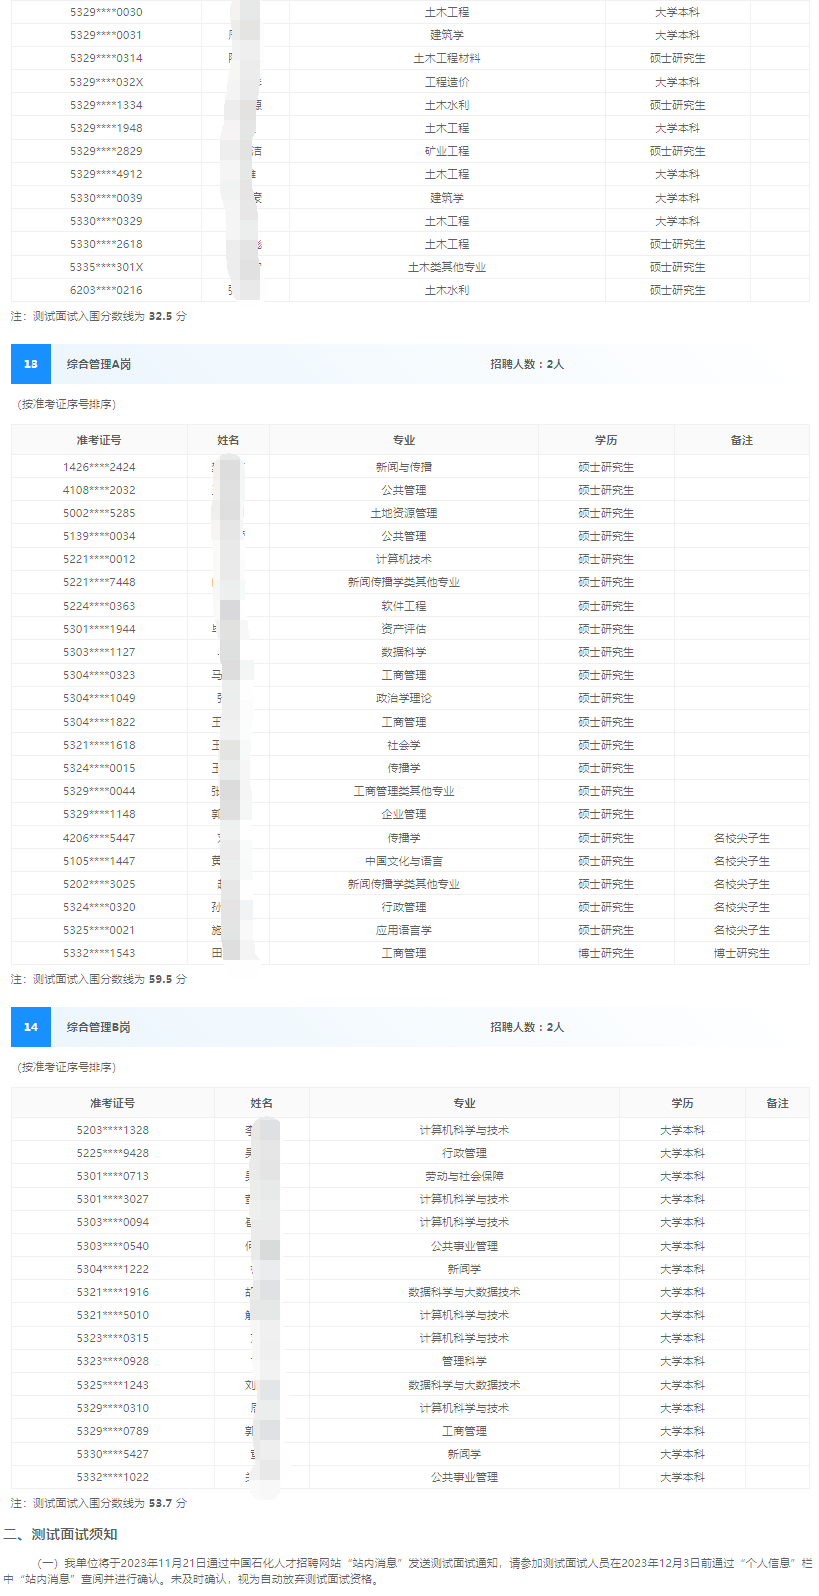Click the 软件工程 major cell

pyautogui.click(x=404, y=606)
